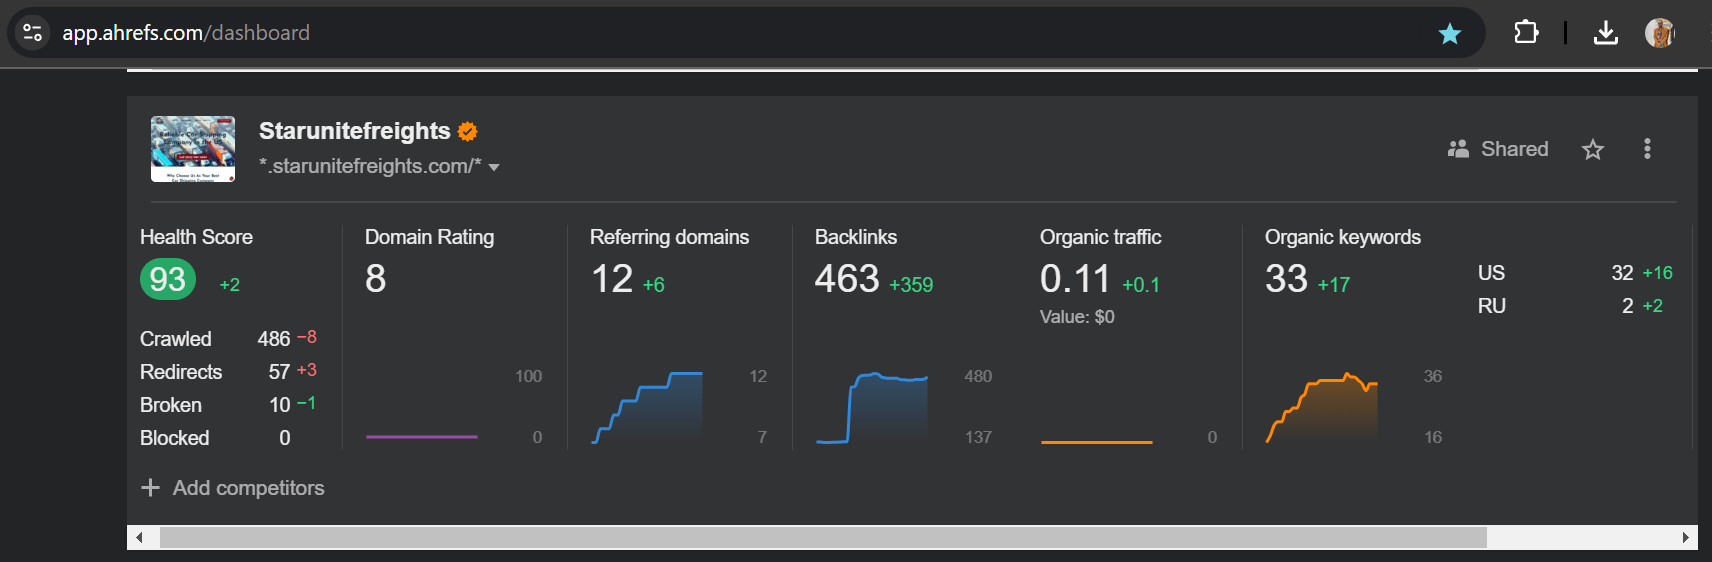Open the Organic traffic value 0.11

tap(1075, 279)
